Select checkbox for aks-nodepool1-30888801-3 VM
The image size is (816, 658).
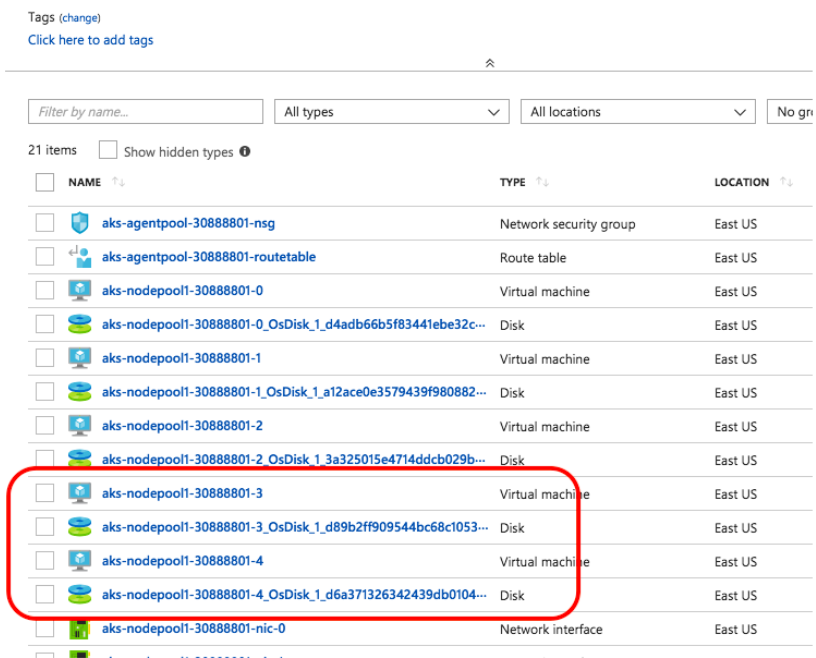[45, 493]
